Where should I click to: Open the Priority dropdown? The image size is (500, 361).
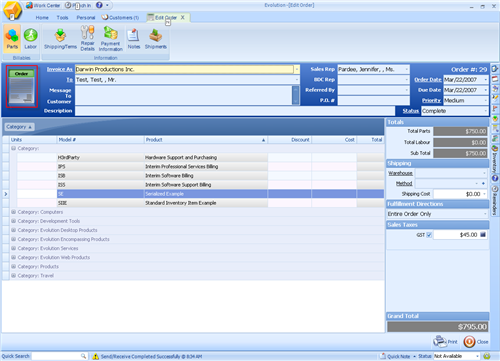click(x=486, y=100)
